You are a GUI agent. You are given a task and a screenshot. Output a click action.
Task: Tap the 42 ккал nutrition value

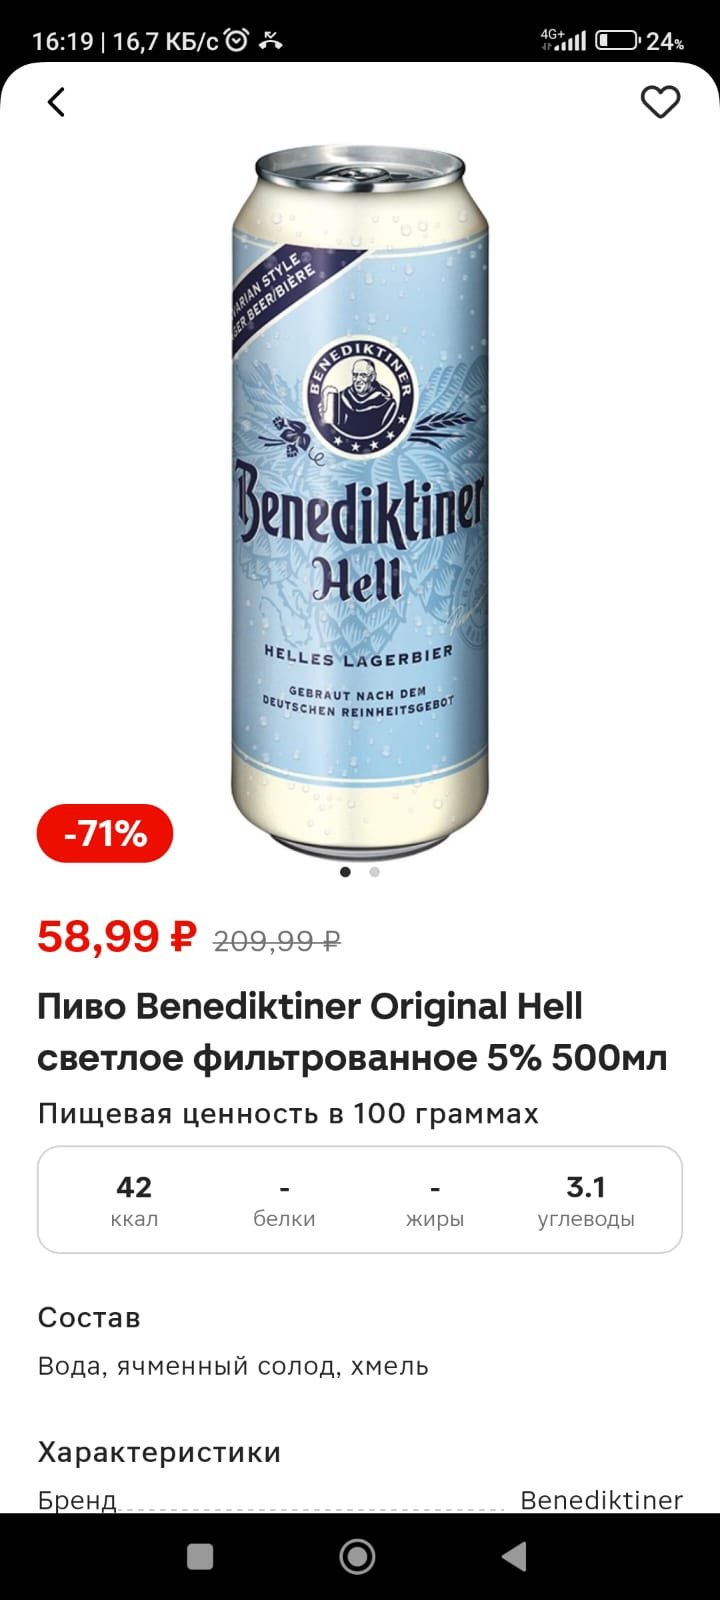point(134,1200)
